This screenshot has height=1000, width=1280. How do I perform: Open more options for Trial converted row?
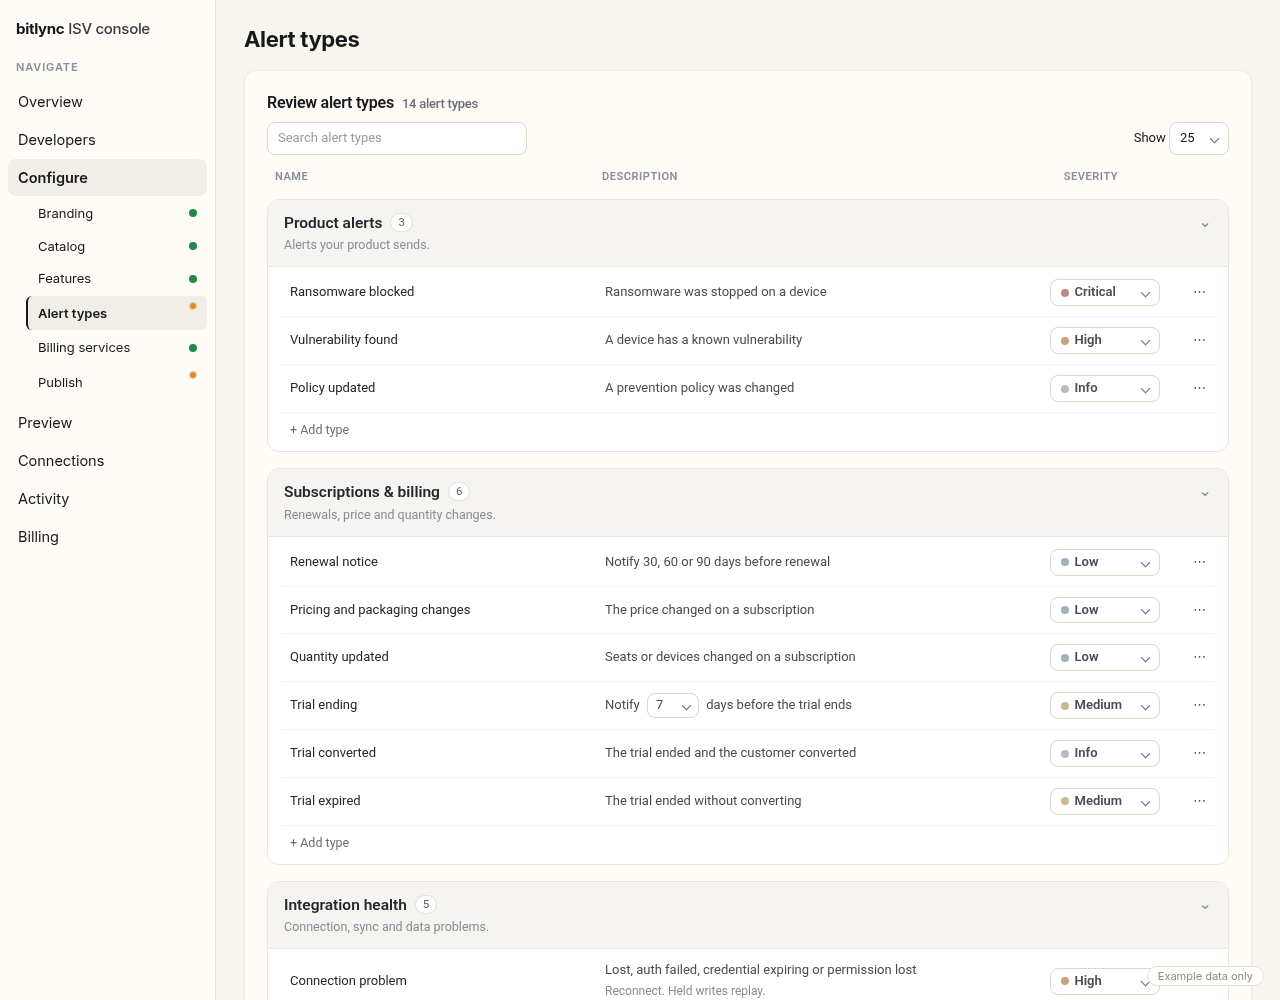(1199, 753)
